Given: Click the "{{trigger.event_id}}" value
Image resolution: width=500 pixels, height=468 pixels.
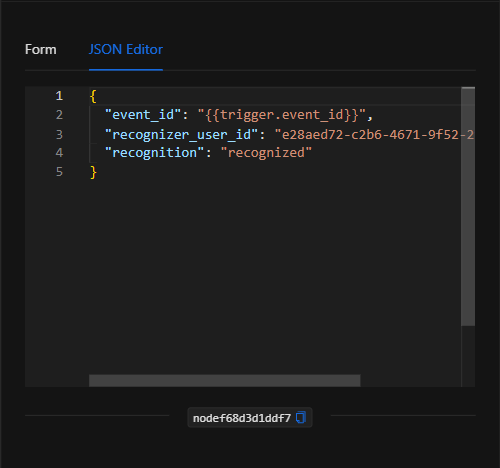Looking at the screenshot, I should point(282,115).
